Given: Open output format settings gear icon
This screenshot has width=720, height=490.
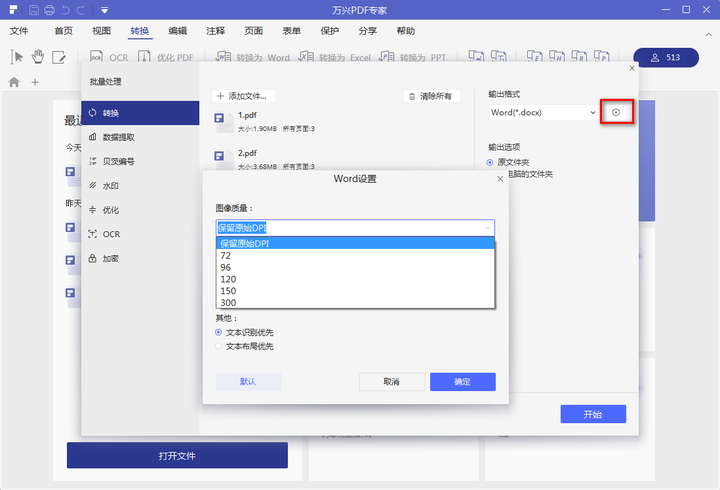Looking at the screenshot, I should point(616,112).
